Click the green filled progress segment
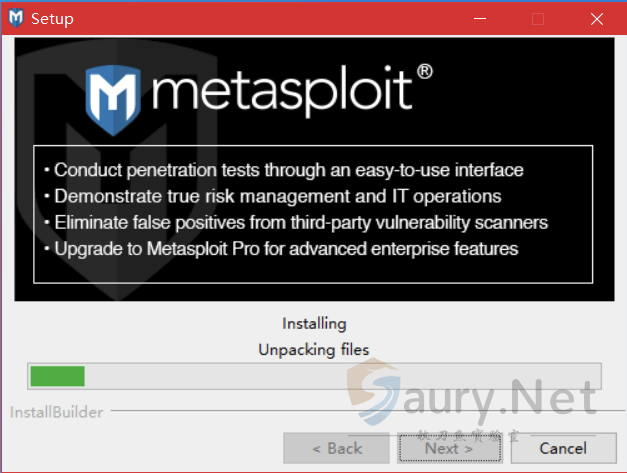 tap(57, 376)
